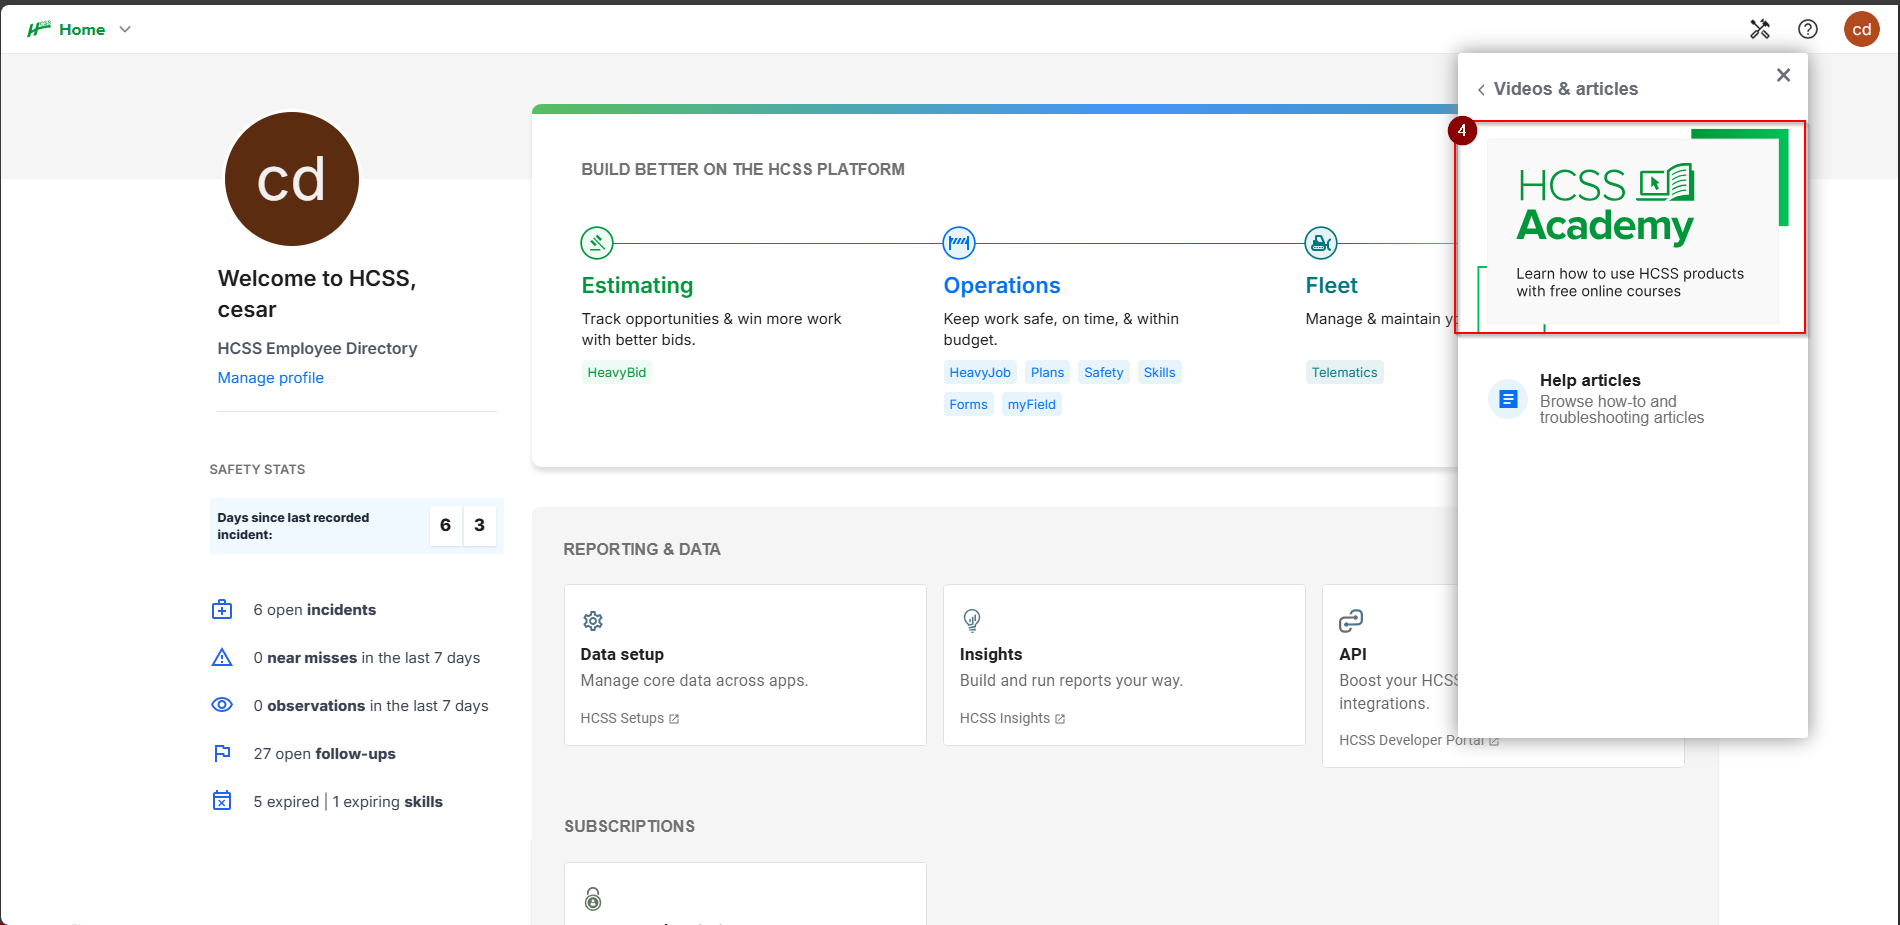Click the help question mark icon

tap(1807, 29)
